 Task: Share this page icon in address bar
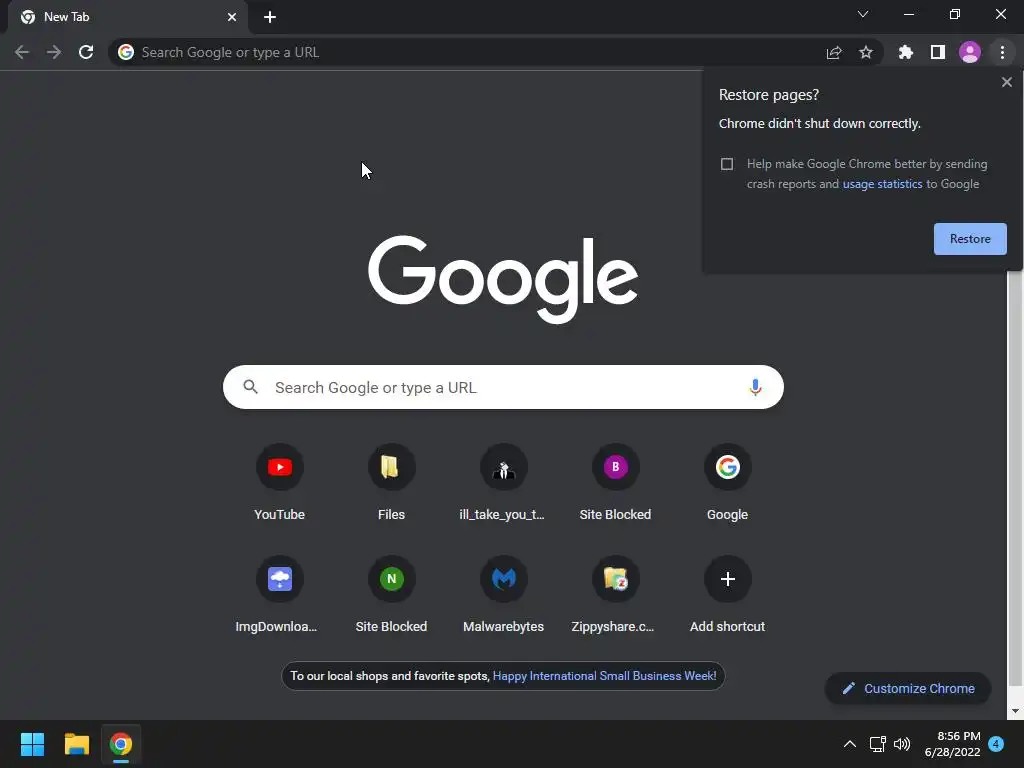[834, 52]
